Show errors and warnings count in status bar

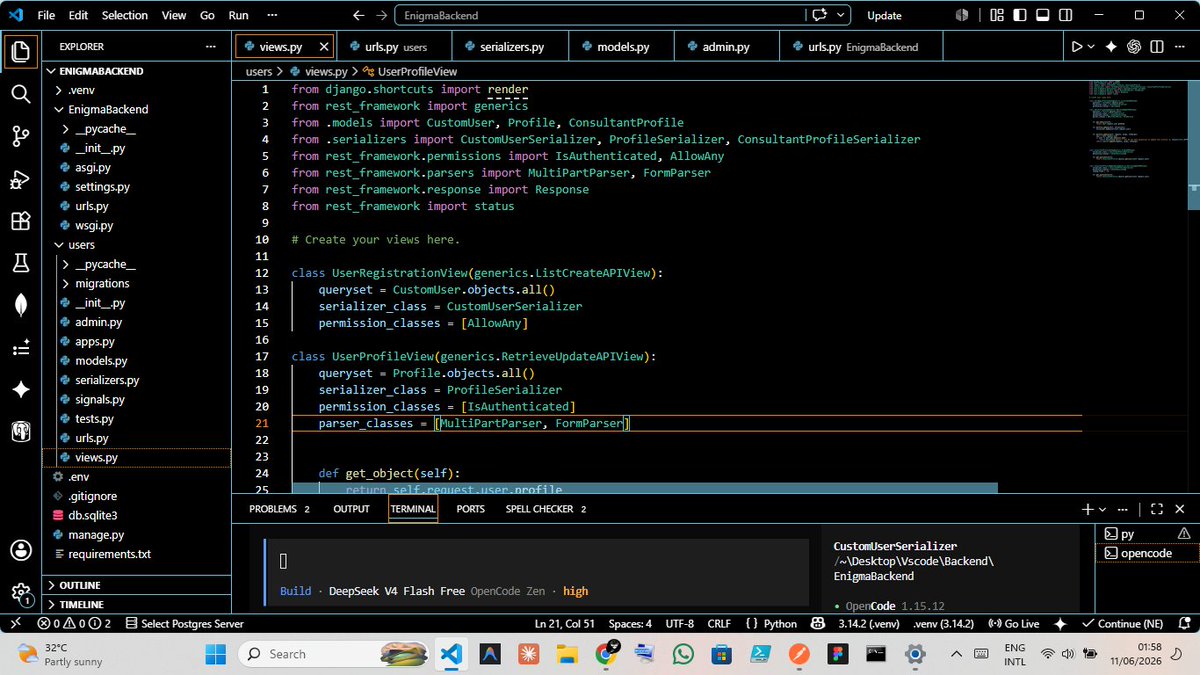point(74,623)
